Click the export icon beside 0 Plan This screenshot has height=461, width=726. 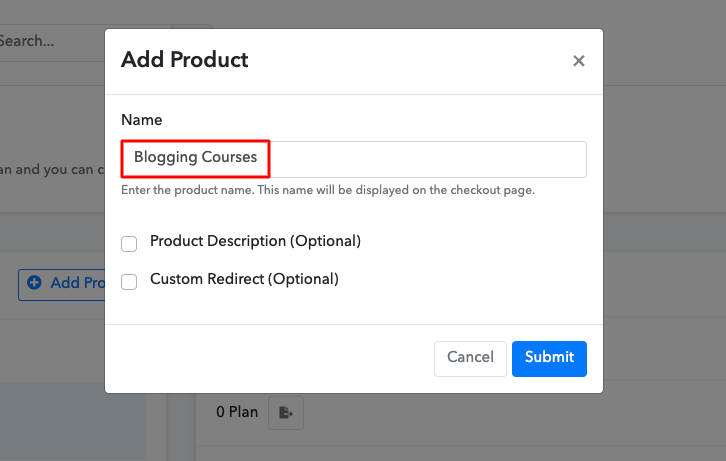tap(286, 412)
